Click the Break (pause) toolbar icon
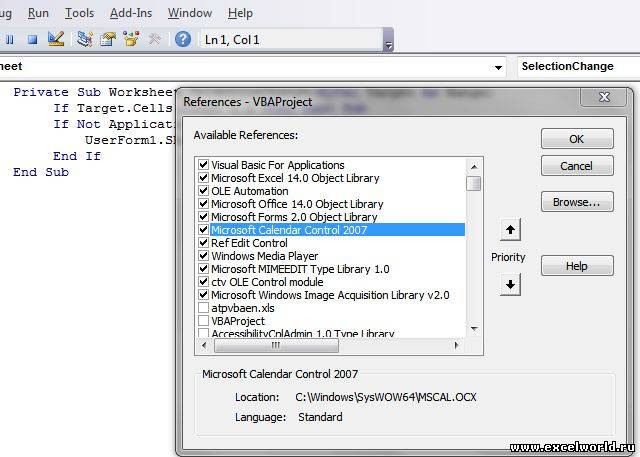Viewport: 640px width, 457px height. (x=10, y=40)
